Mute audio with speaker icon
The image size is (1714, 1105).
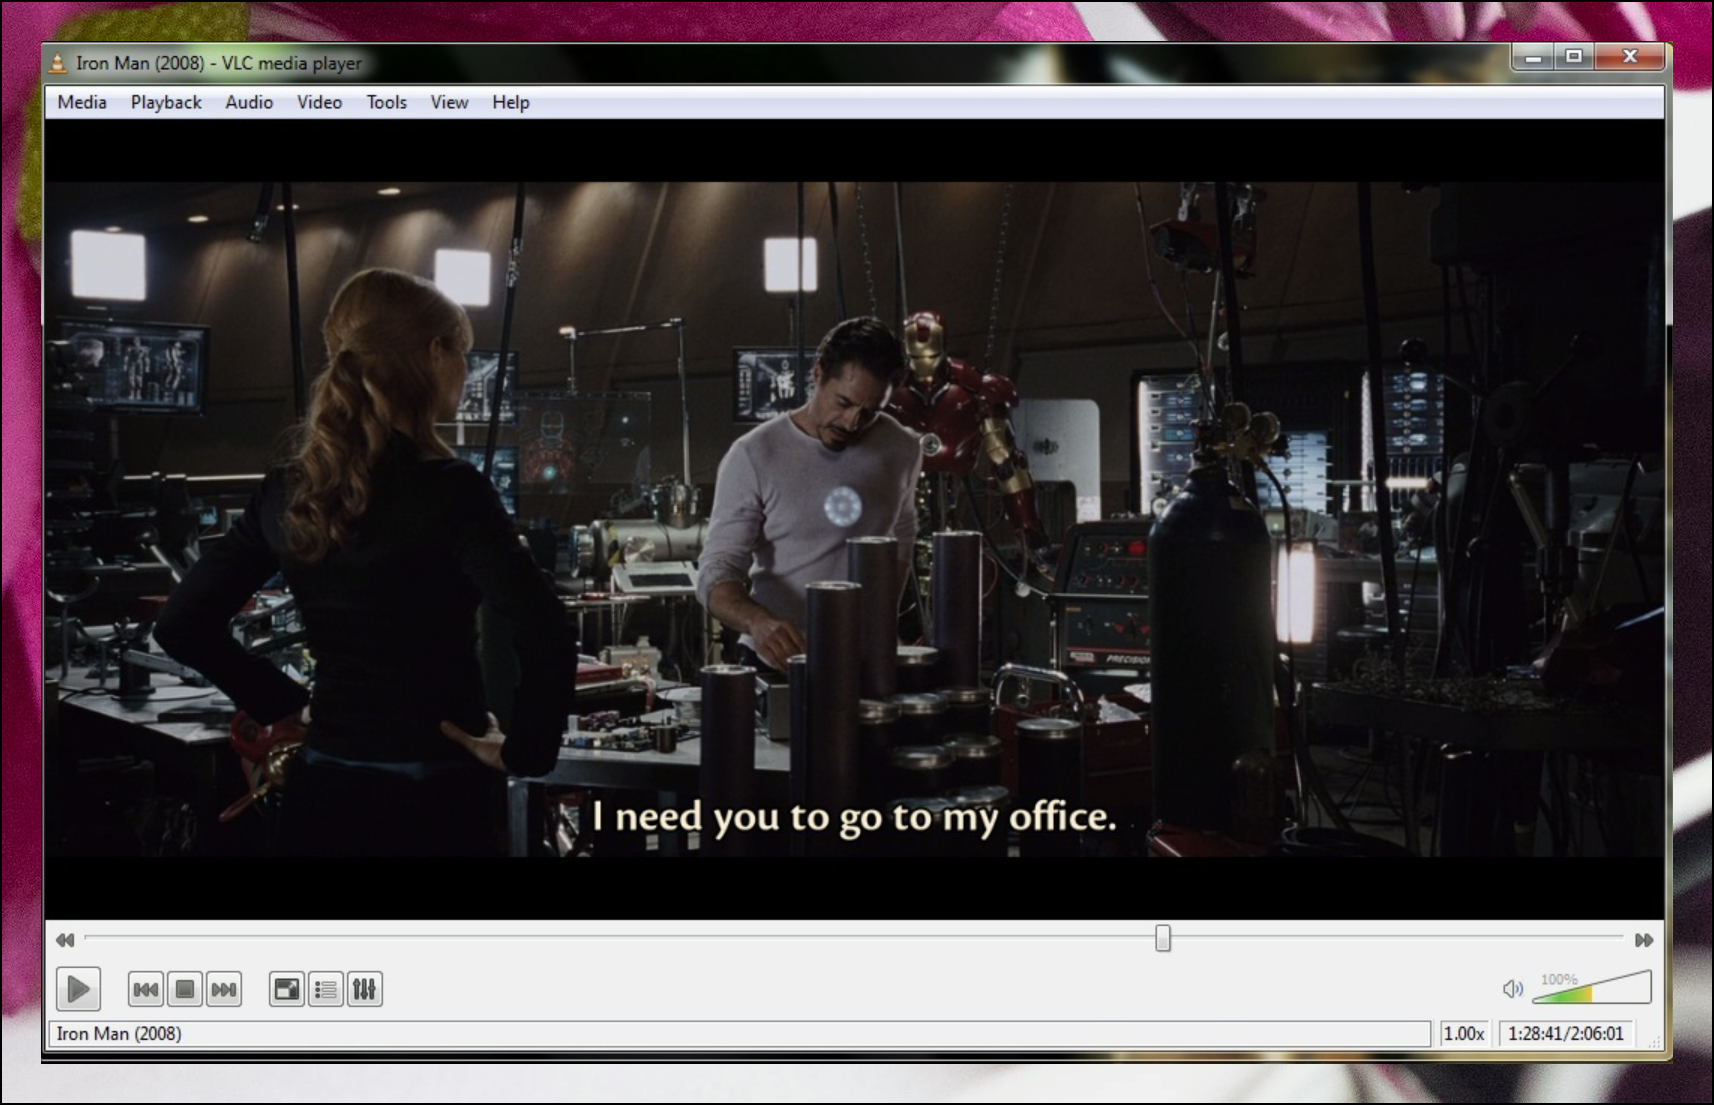pyautogui.click(x=1513, y=989)
